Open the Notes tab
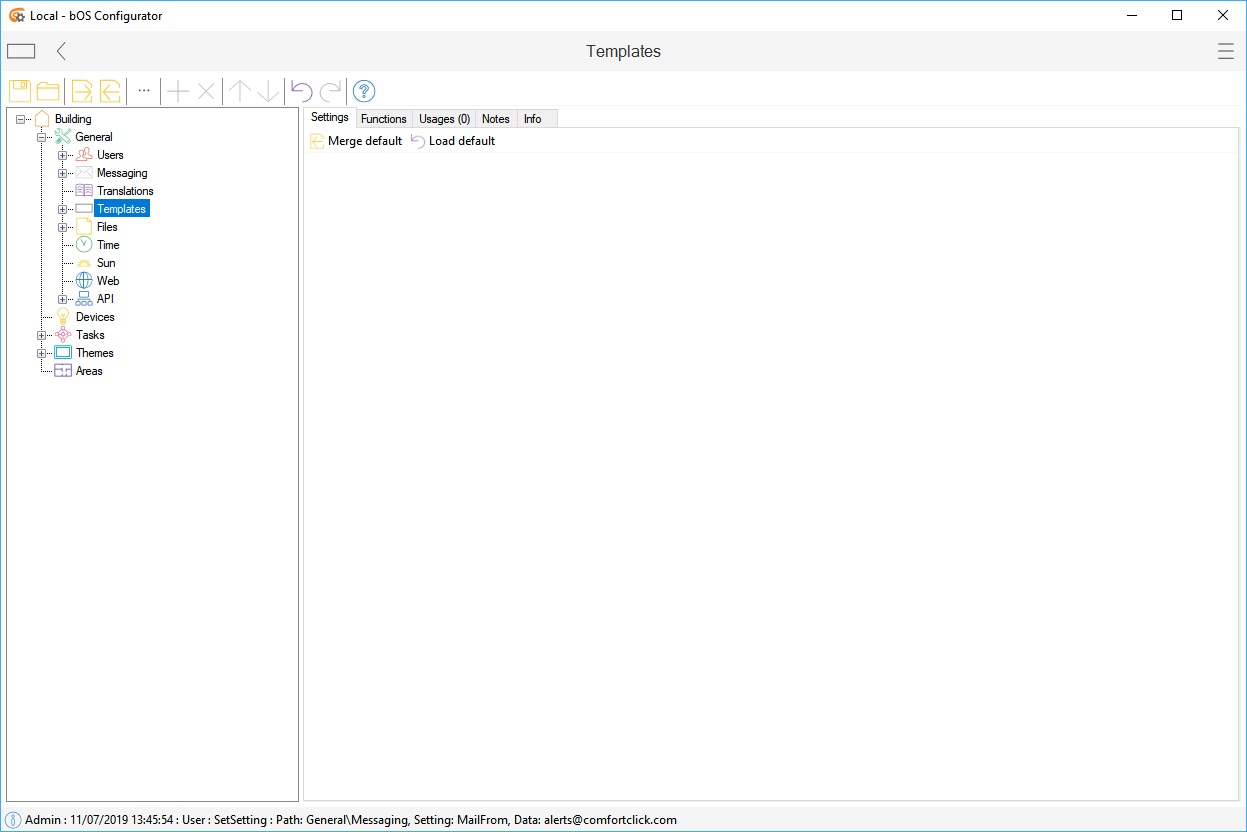The height and width of the screenshot is (832, 1247). pos(496,119)
